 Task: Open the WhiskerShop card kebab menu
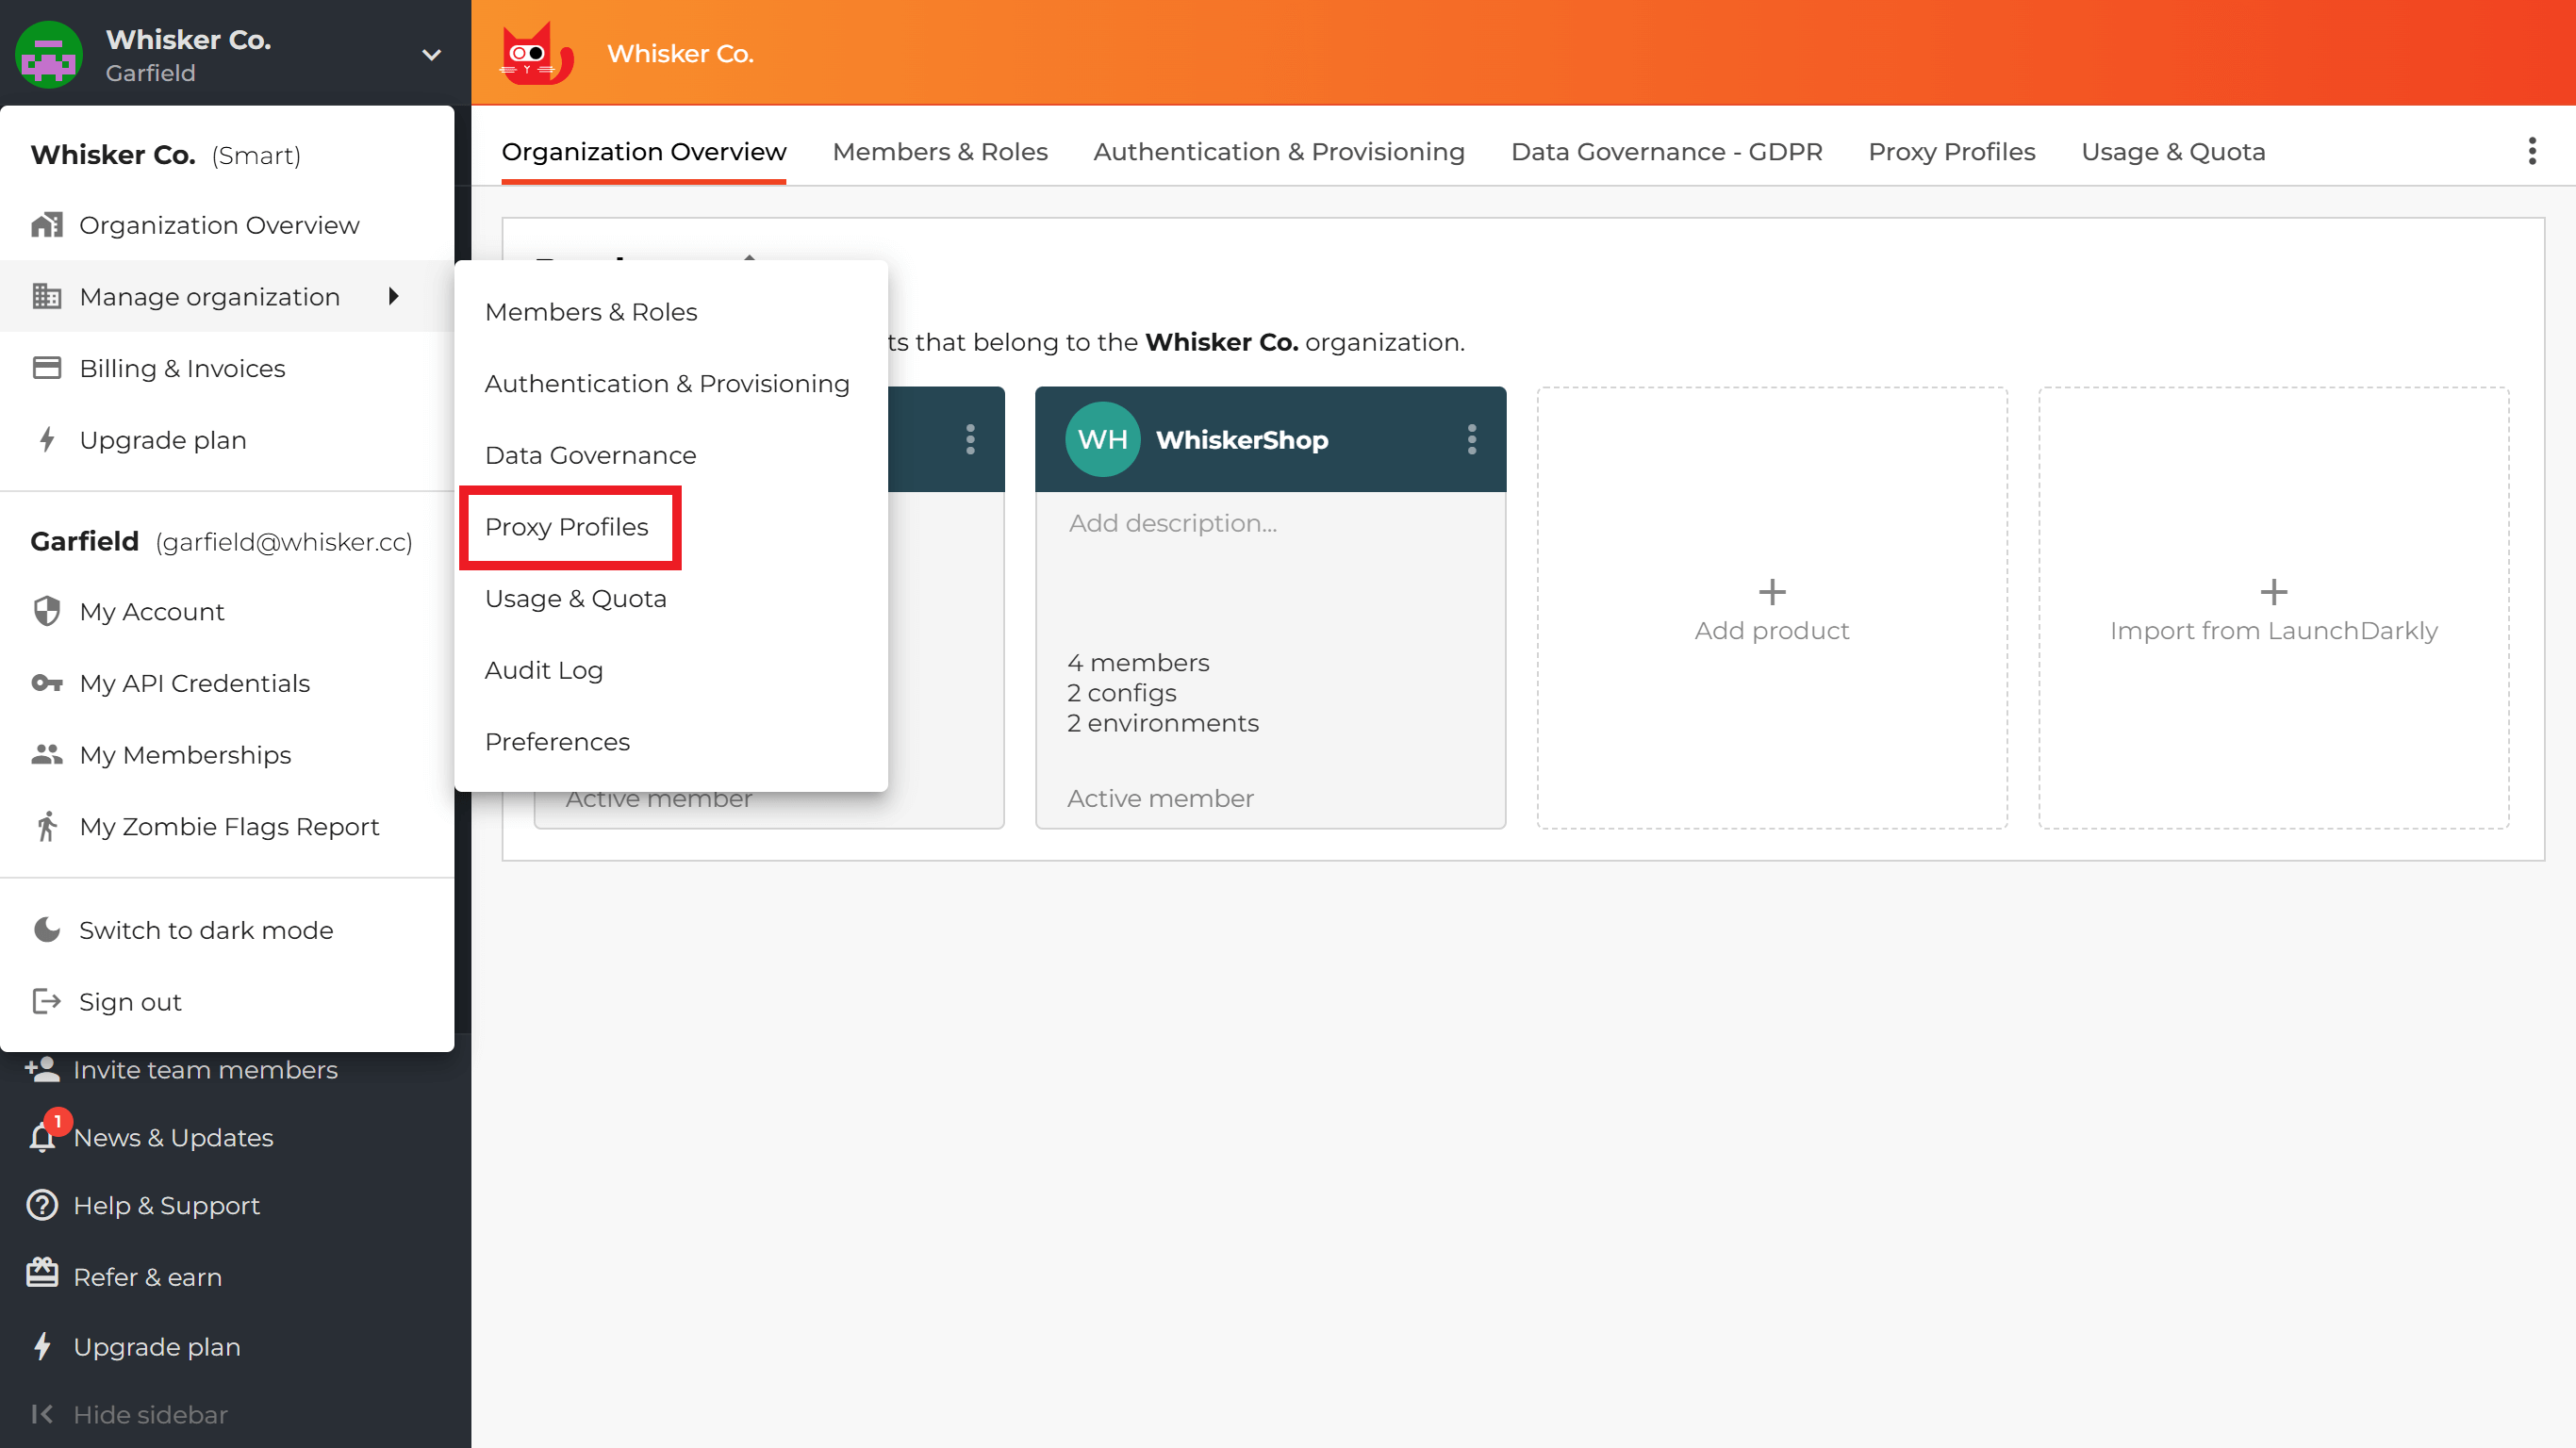[x=1471, y=438]
